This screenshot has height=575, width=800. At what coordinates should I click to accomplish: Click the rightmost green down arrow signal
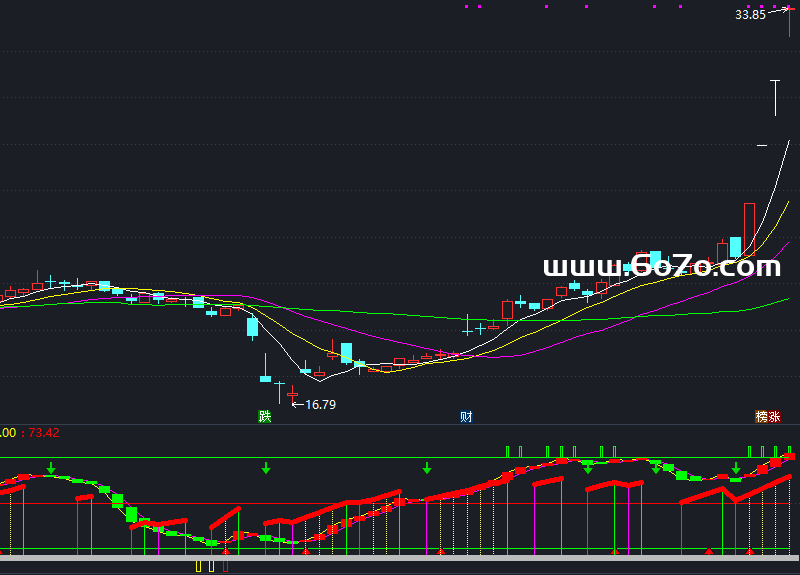pos(737,467)
